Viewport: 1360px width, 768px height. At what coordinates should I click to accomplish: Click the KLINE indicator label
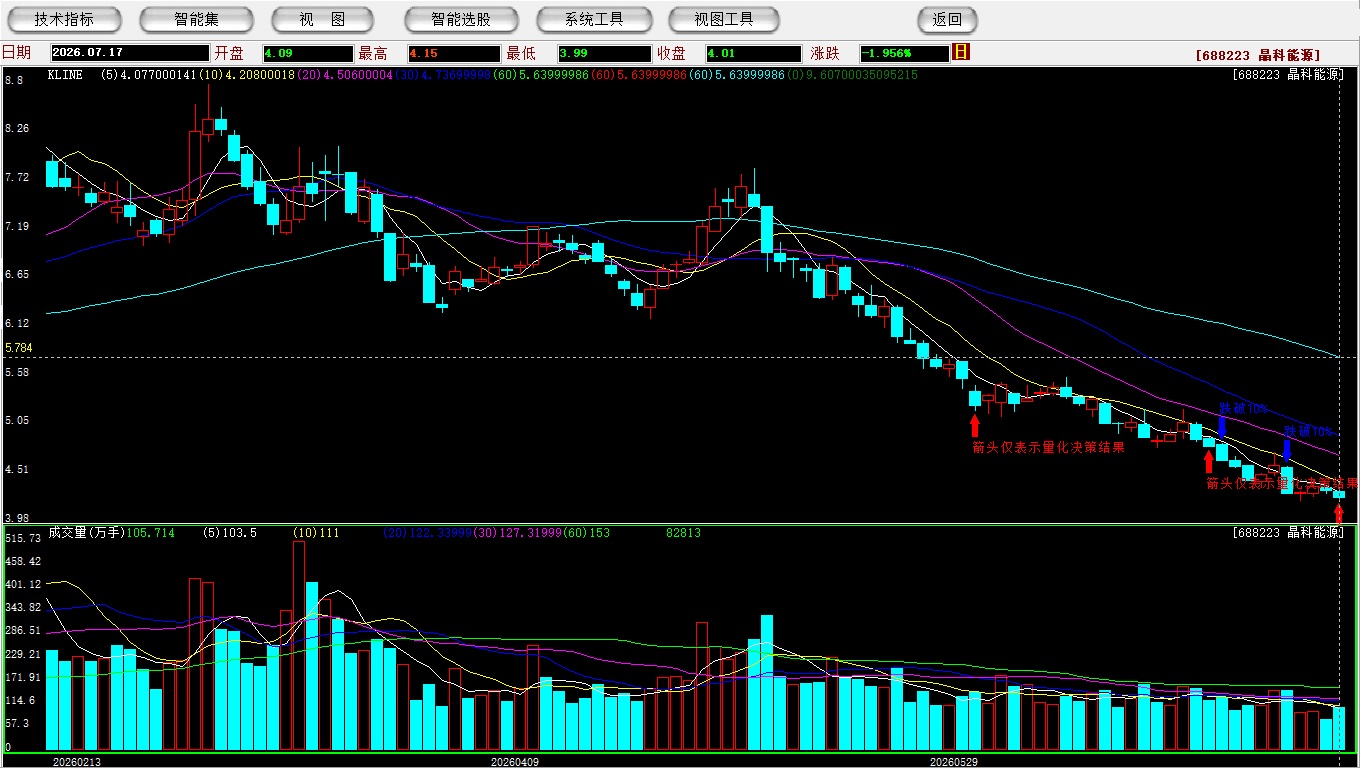click(66, 74)
